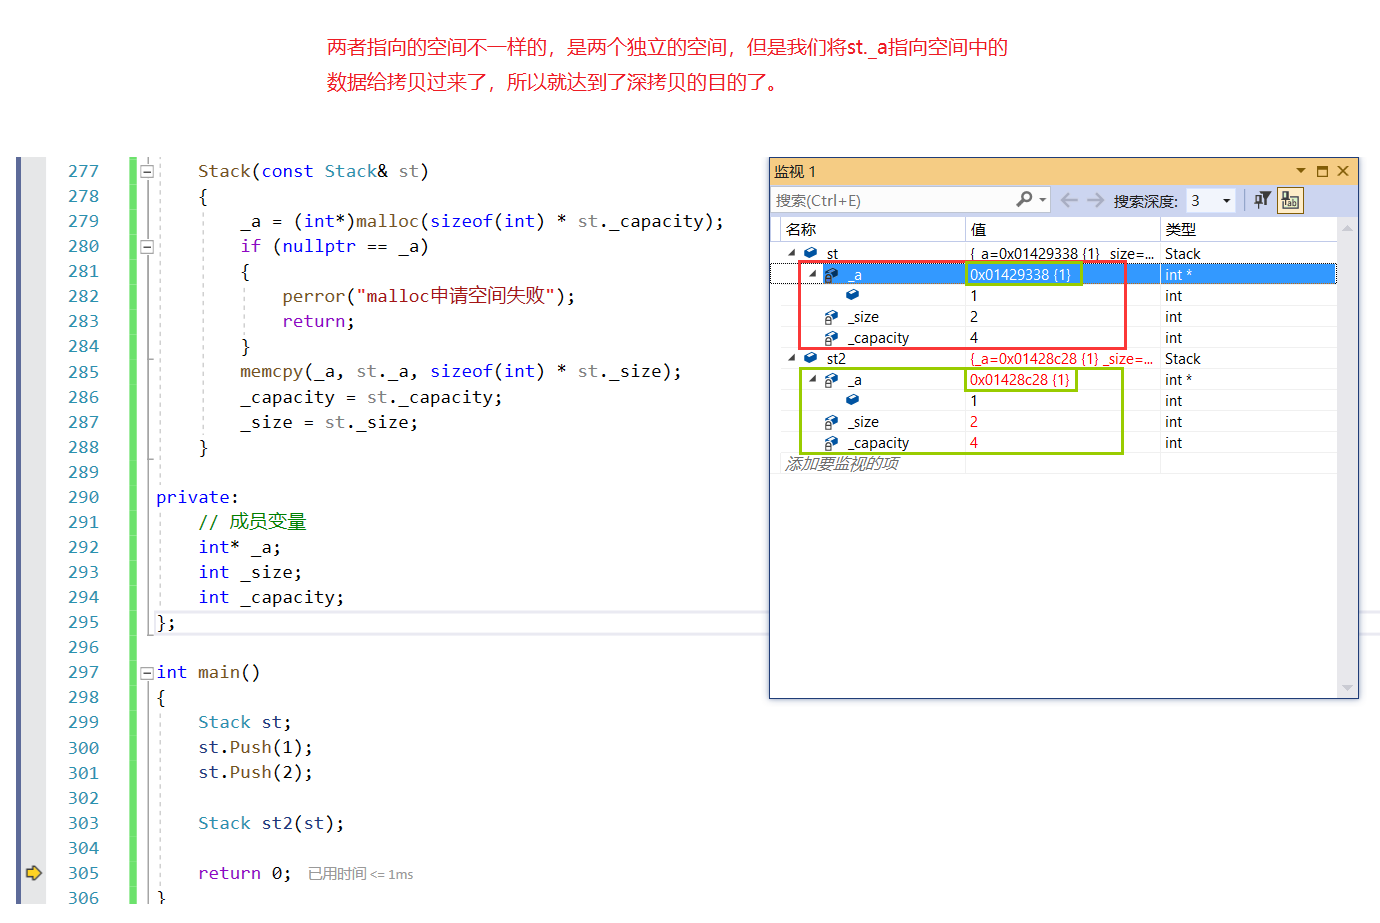Open the search options dropdown arrow
1380x923 pixels.
(1043, 200)
